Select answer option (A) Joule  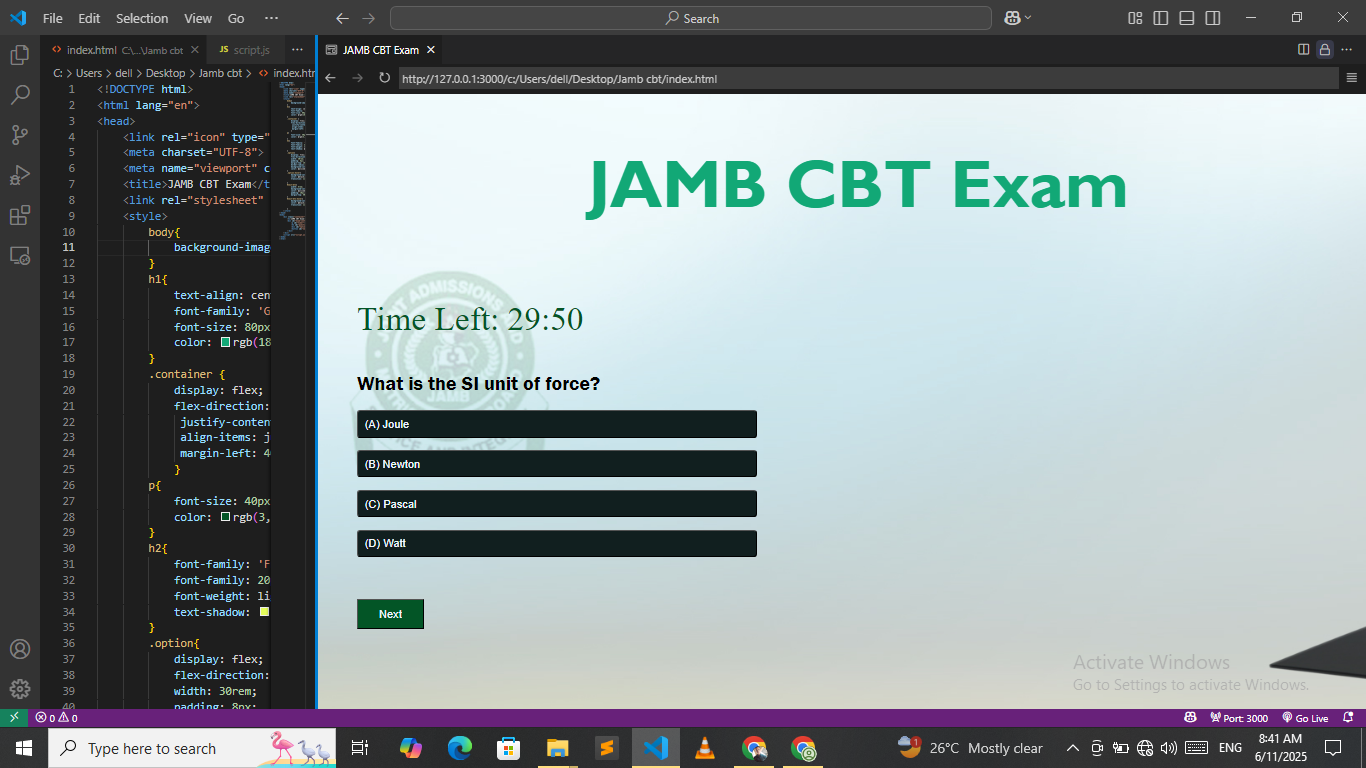(557, 424)
